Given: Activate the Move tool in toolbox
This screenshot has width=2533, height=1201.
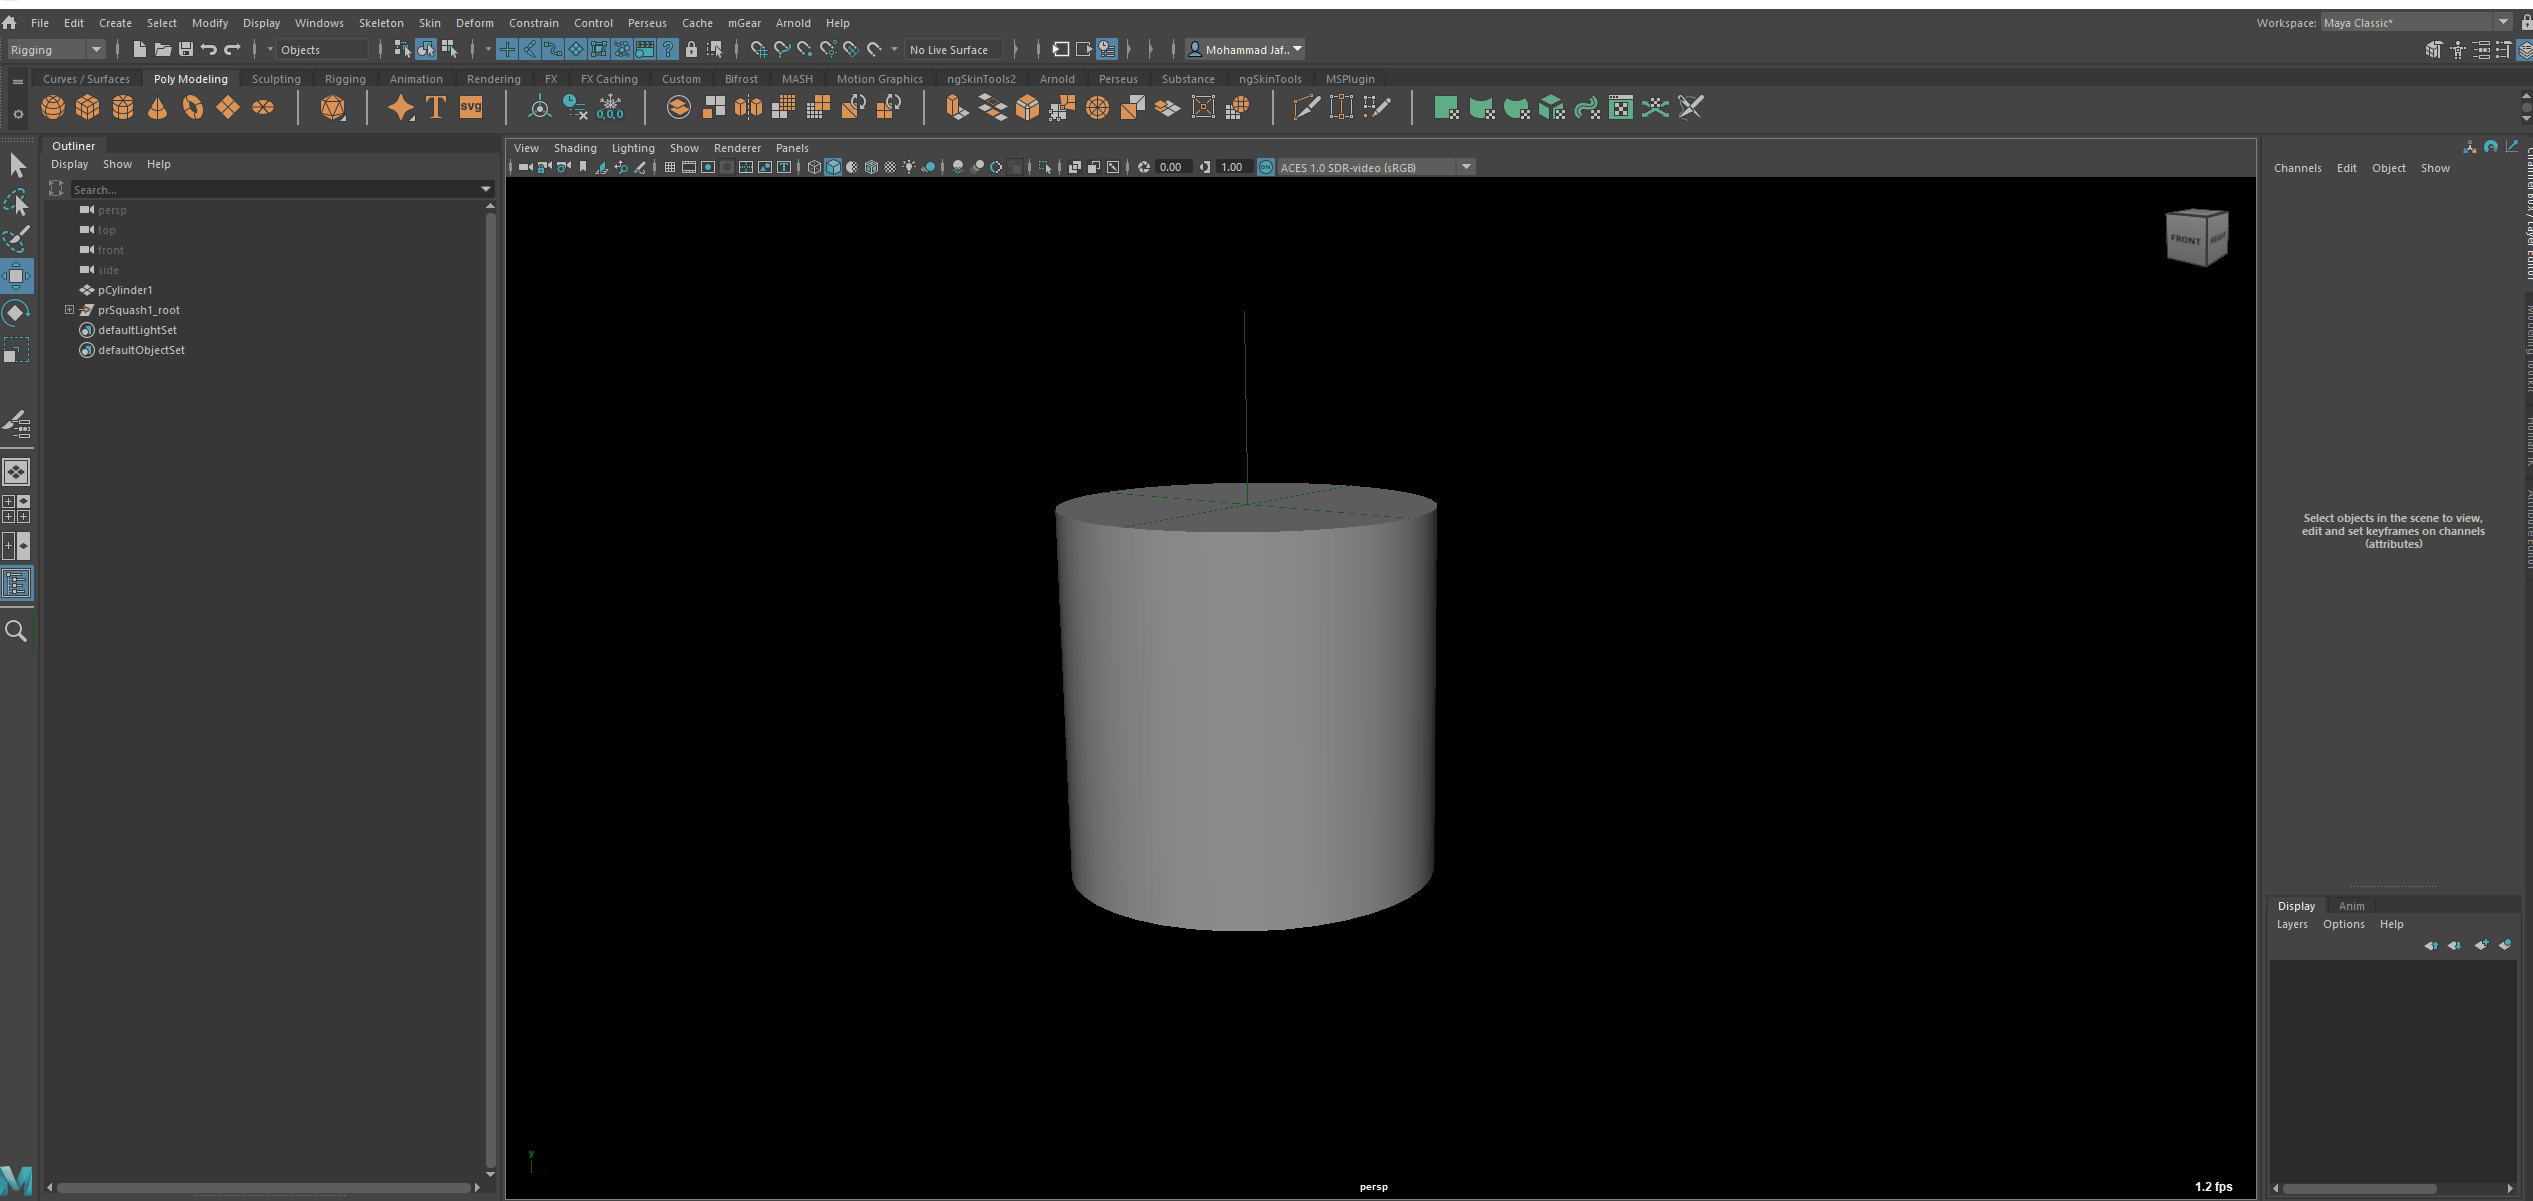Looking at the screenshot, I should (17, 276).
